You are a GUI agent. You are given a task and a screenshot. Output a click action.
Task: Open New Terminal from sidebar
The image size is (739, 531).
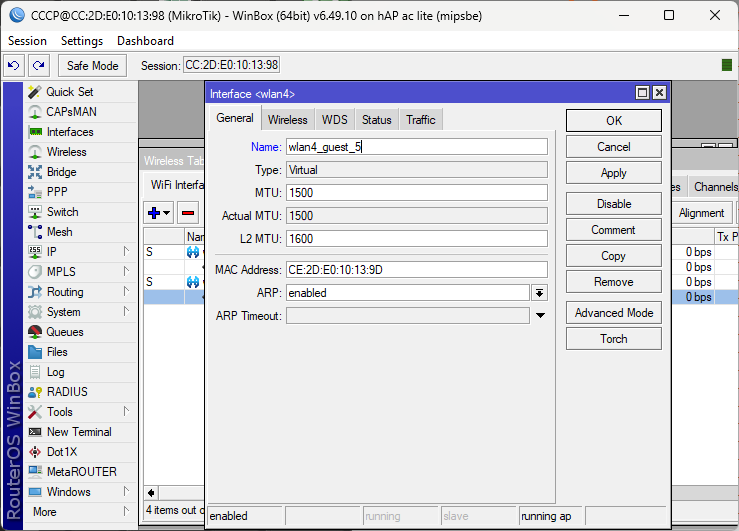[79, 432]
